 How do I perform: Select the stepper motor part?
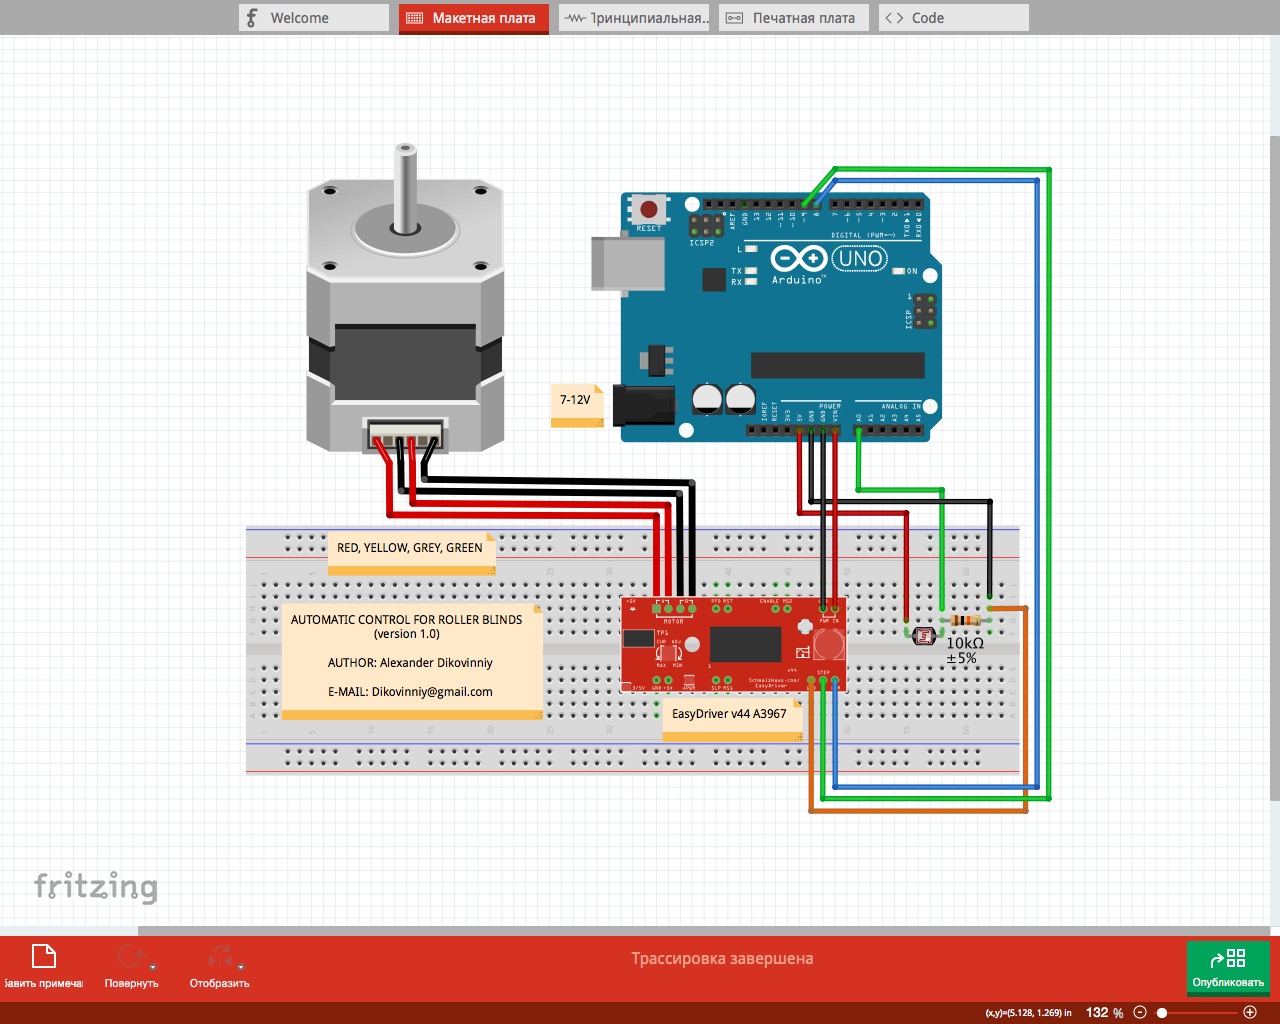[404, 320]
